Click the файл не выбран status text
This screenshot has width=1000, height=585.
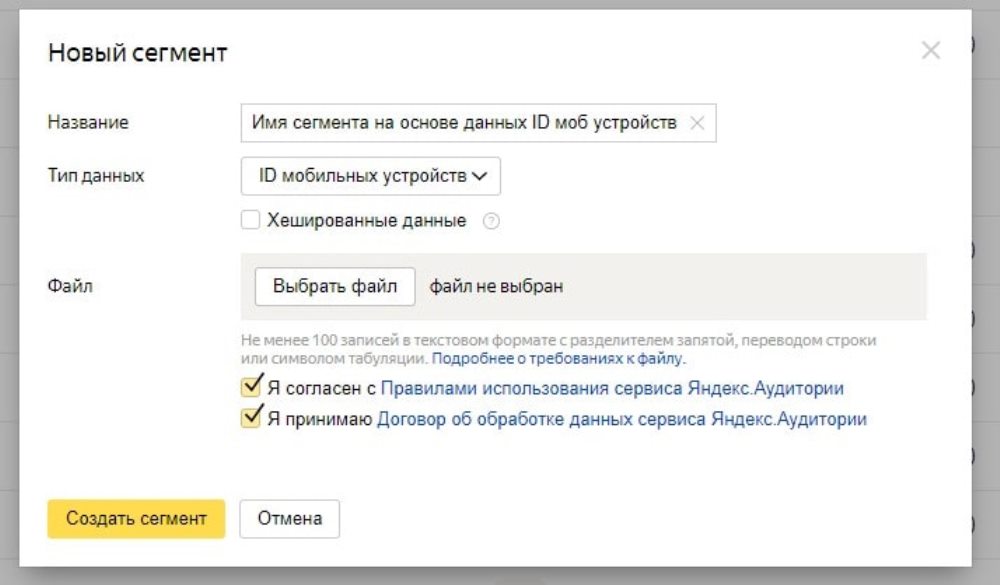pyautogui.click(x=496, y=287)
